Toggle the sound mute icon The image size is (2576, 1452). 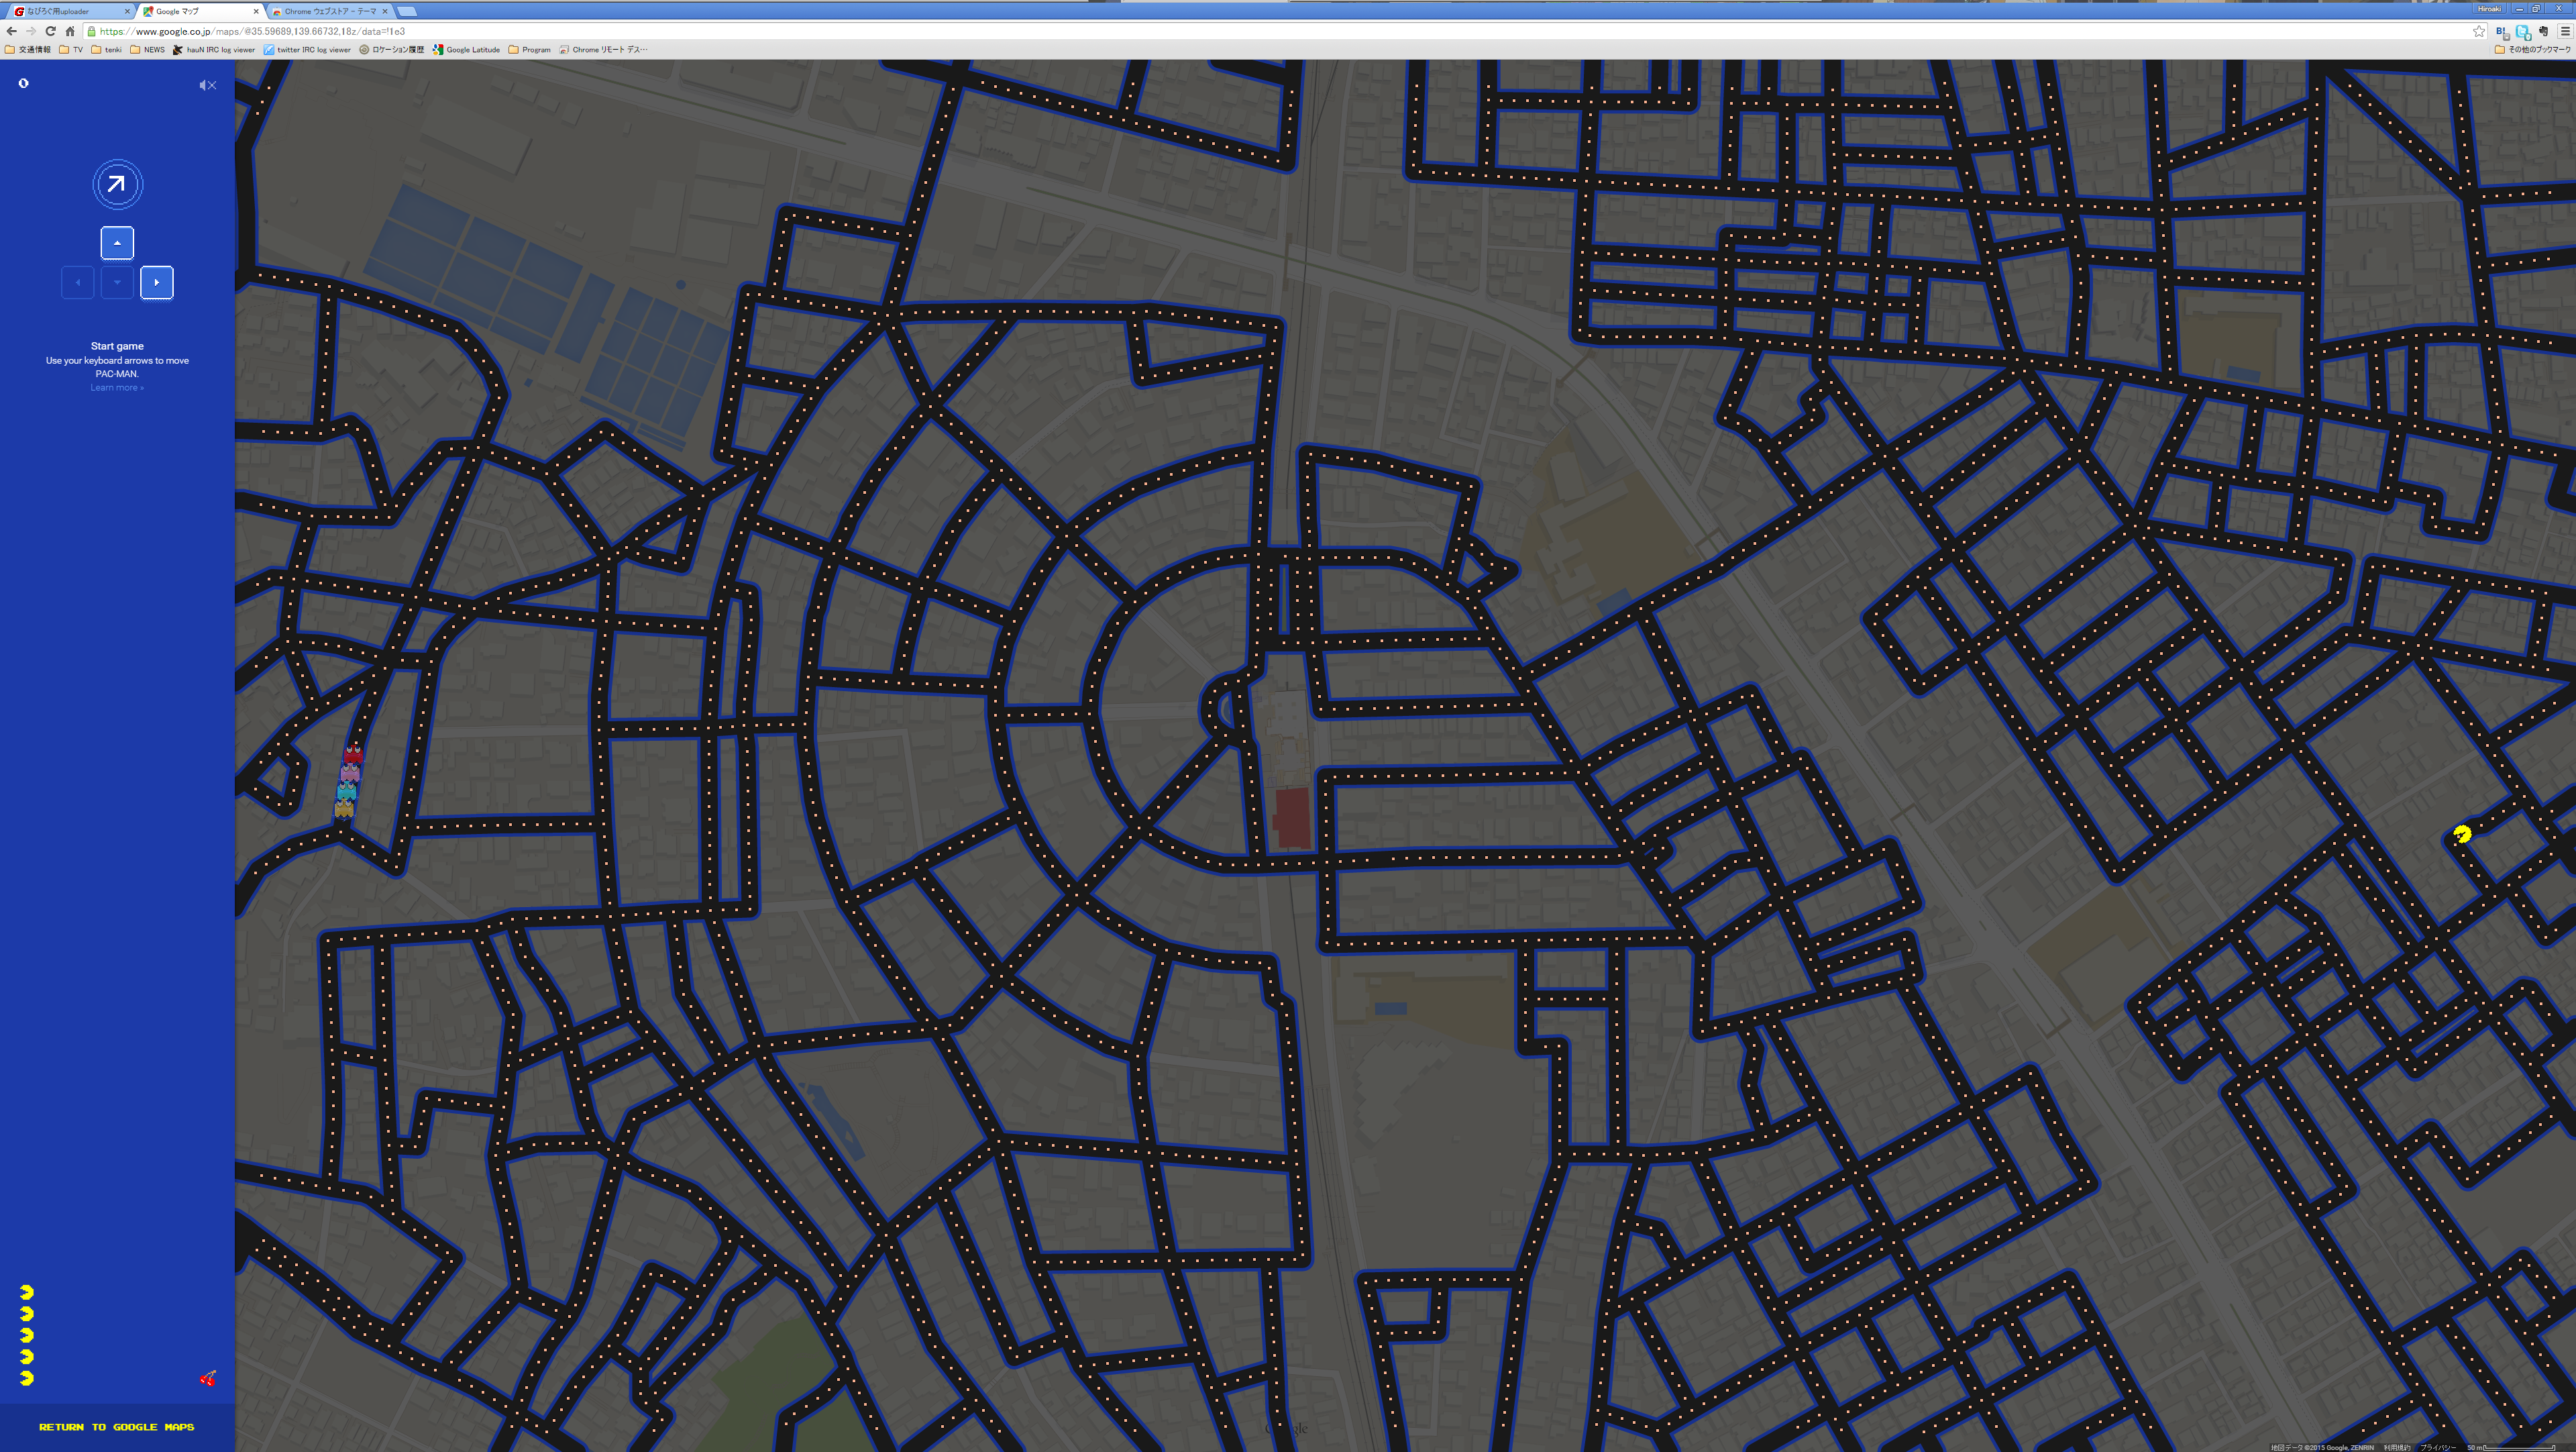207,85
